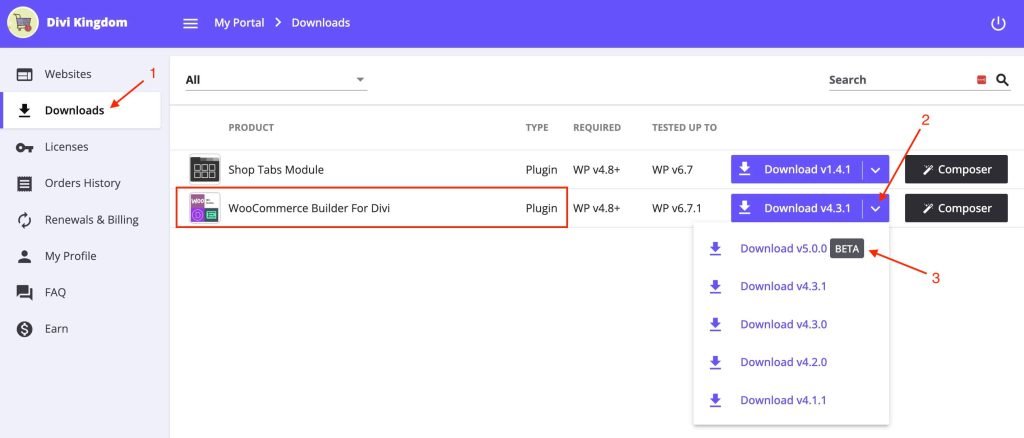Click the WooCommerce Builder For Divi name
1024x438 pixels.
309,209
